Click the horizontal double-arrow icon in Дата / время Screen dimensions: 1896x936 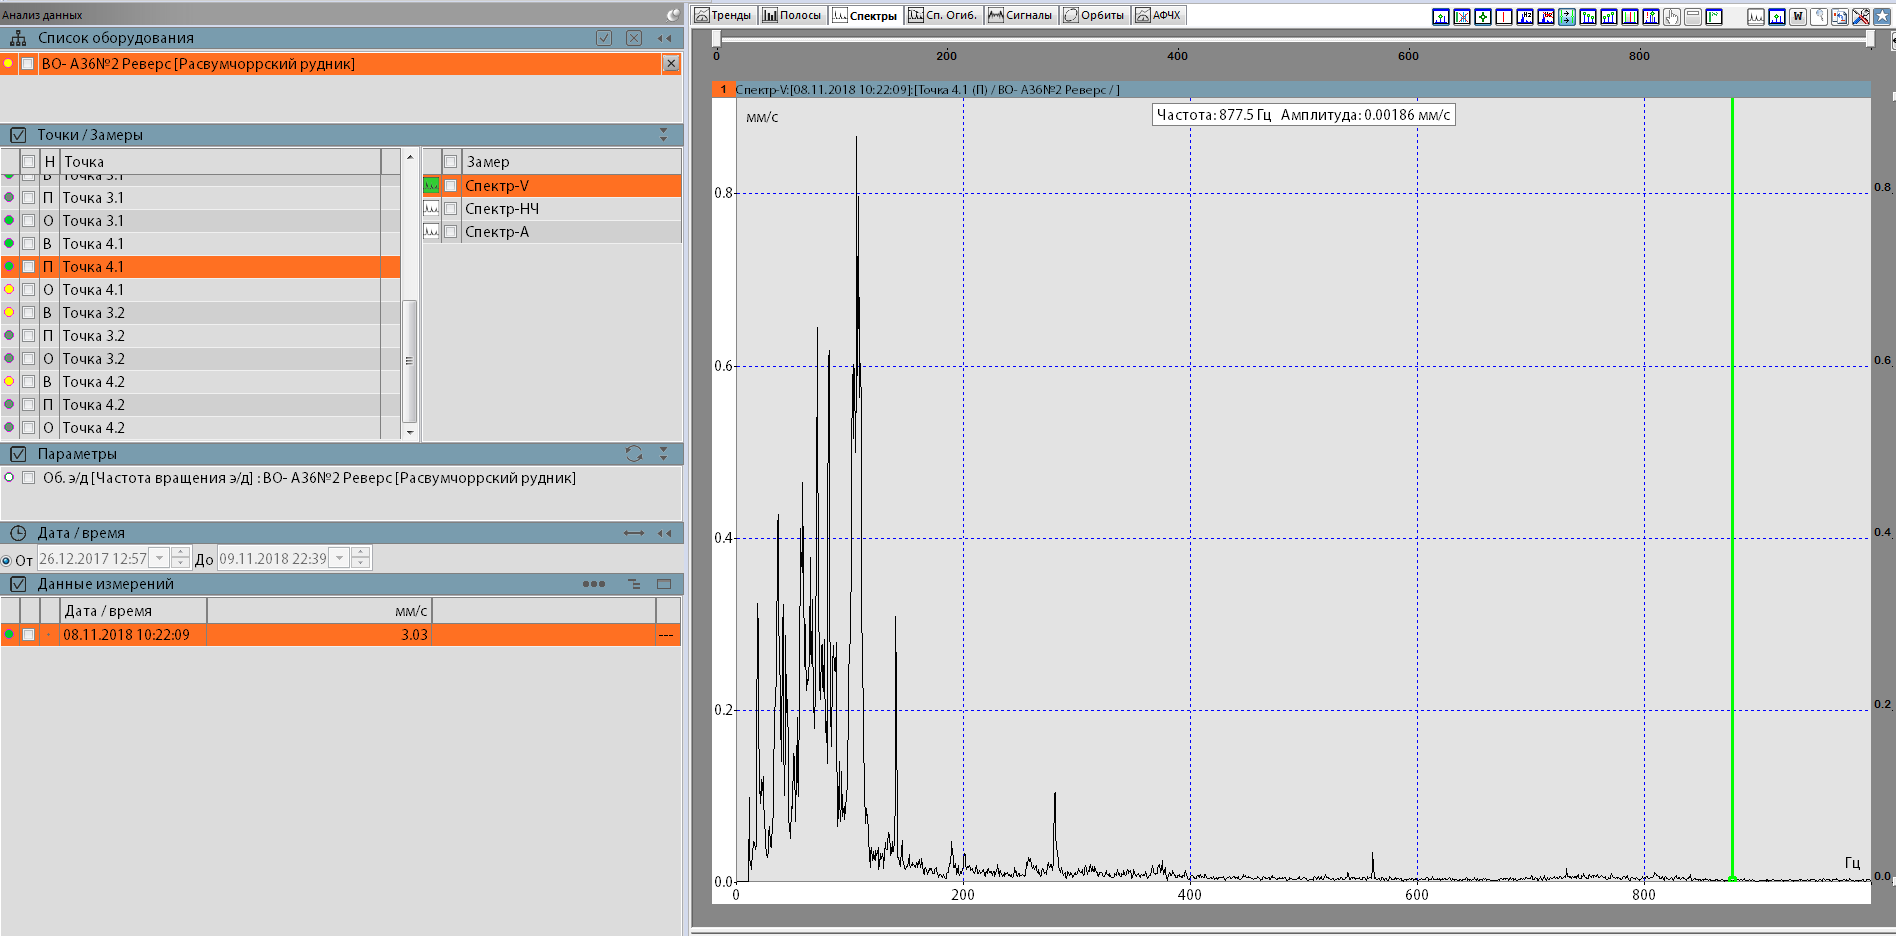coord(634,533)
